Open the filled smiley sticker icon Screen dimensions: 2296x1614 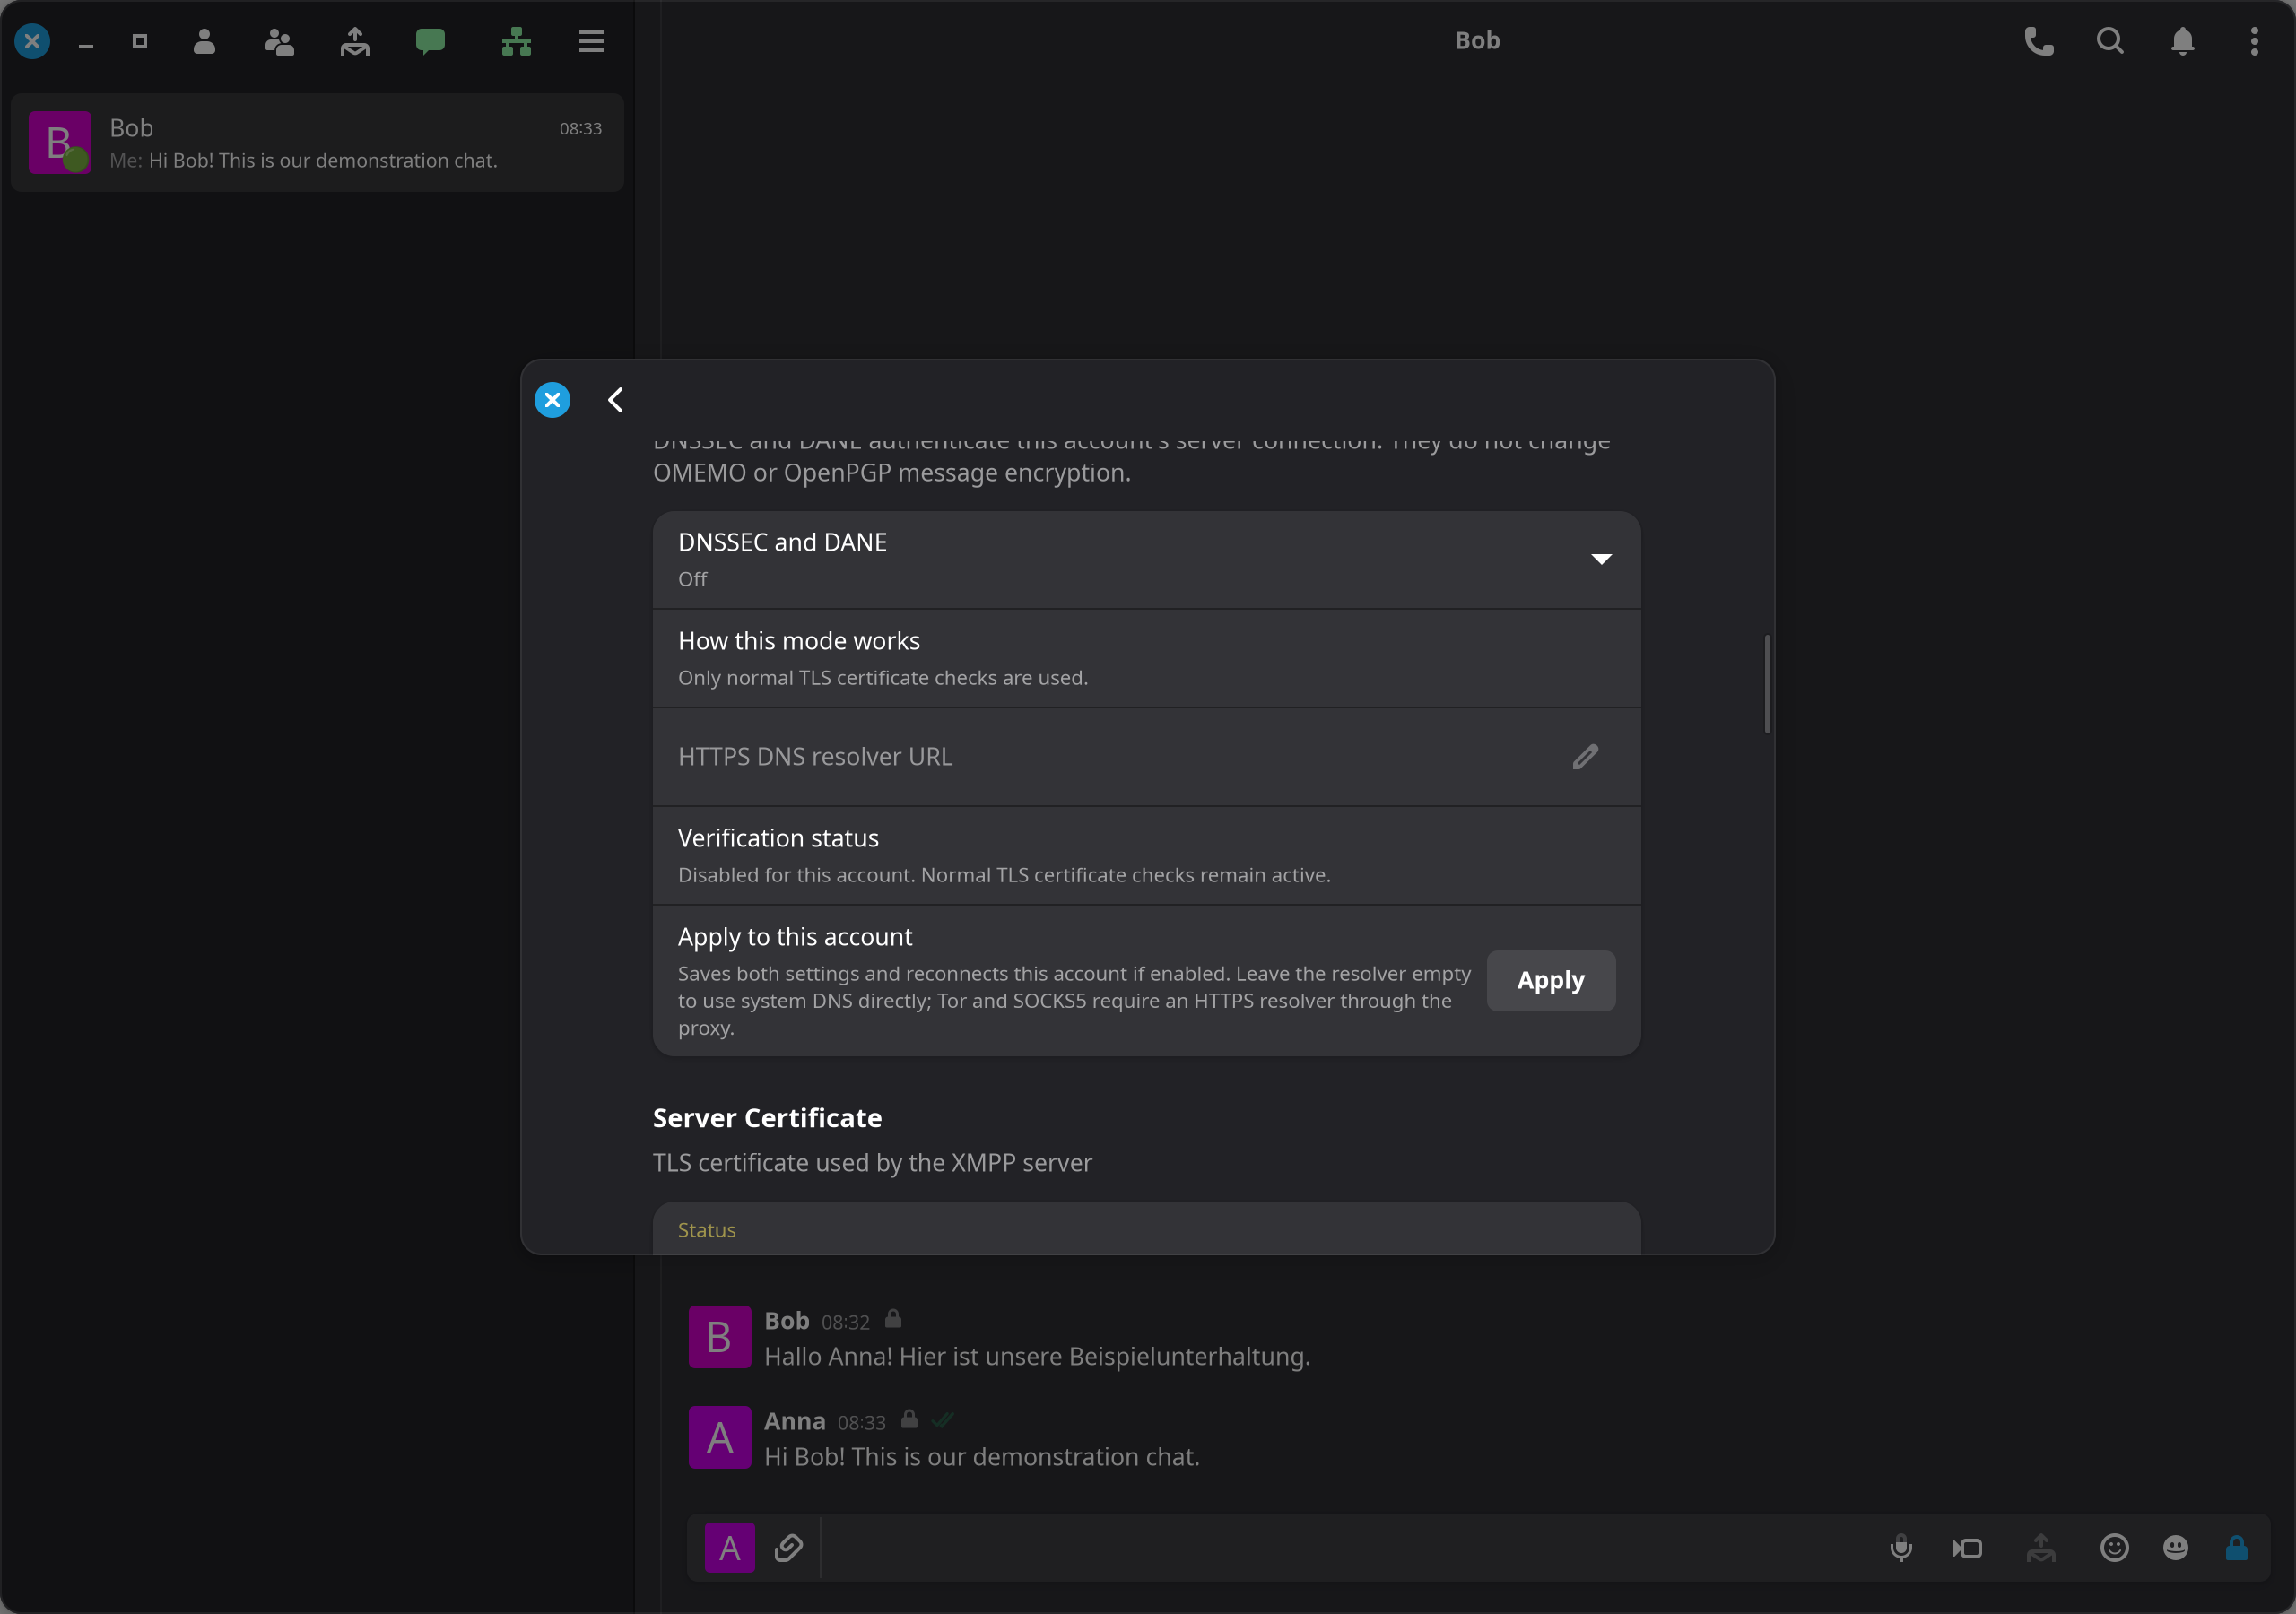(x=2176, y=1548)
